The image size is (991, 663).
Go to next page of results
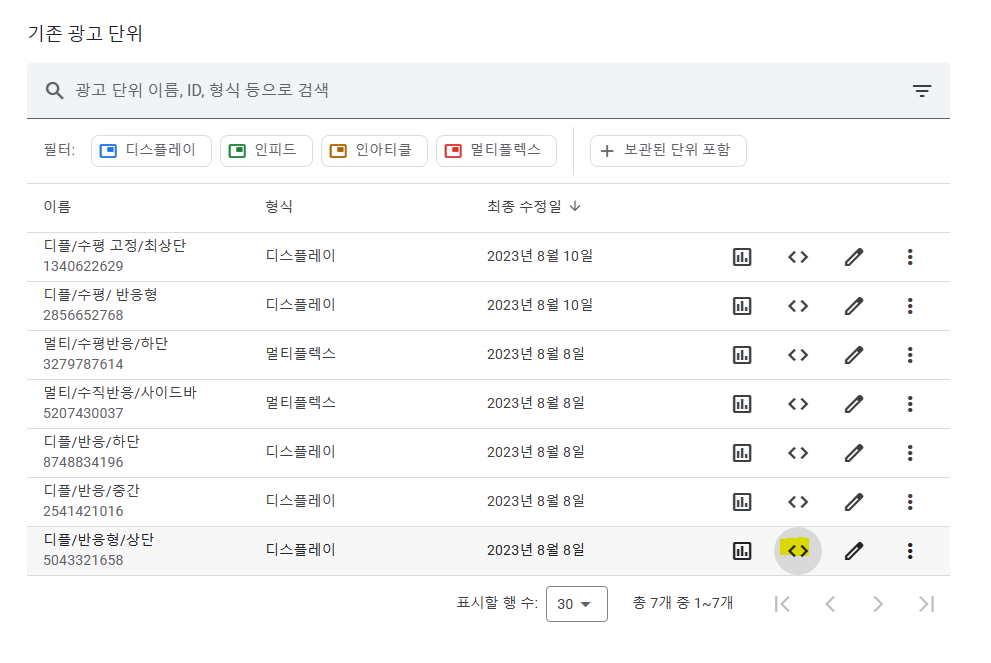(x=878, y=604)
